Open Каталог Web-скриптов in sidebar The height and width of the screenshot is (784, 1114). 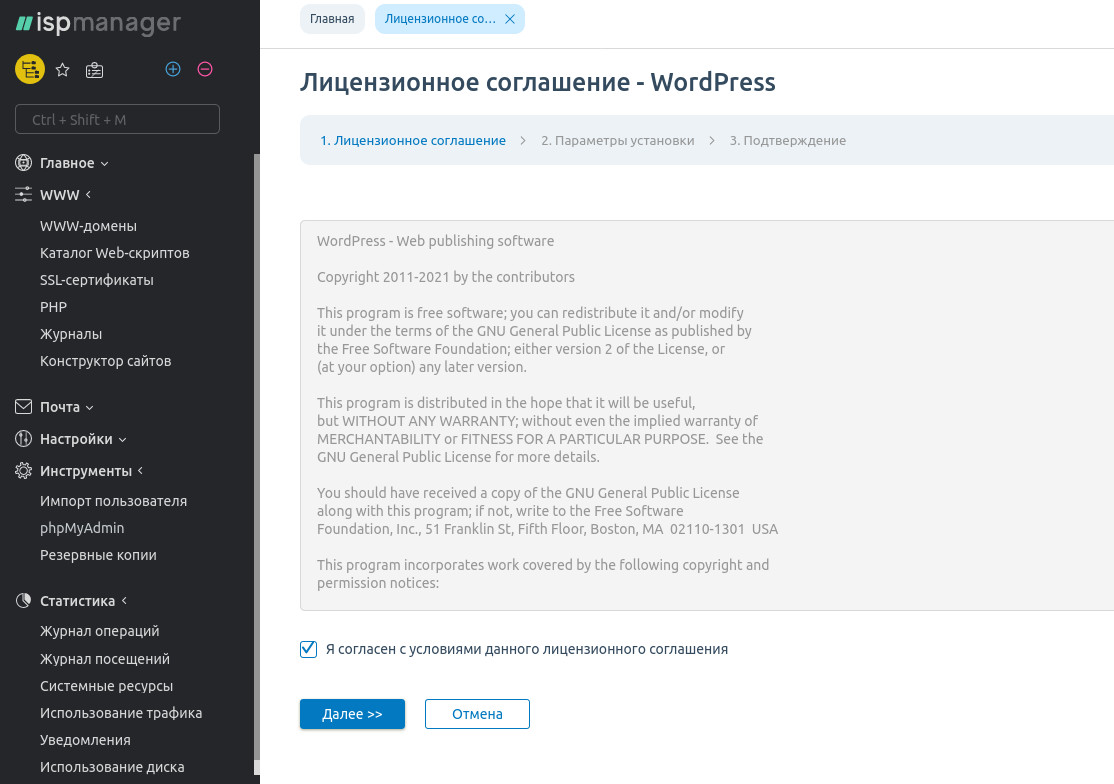point(114,253)
